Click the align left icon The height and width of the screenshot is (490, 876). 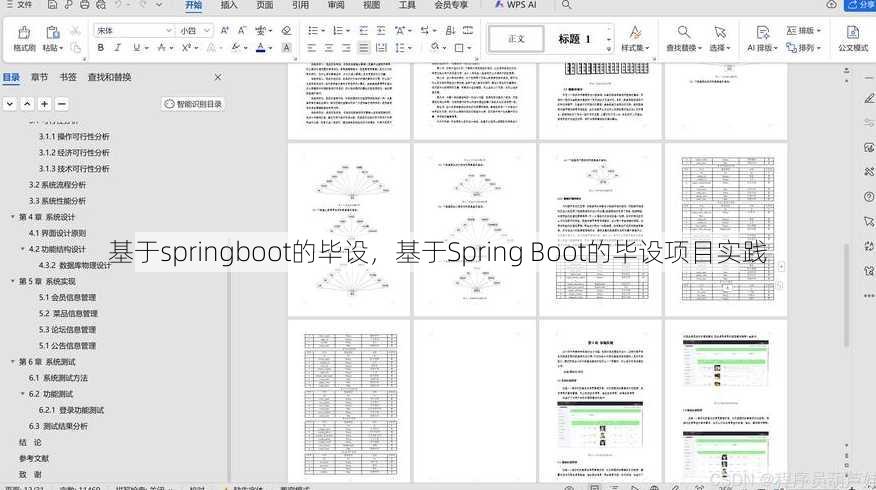point(312,48)
